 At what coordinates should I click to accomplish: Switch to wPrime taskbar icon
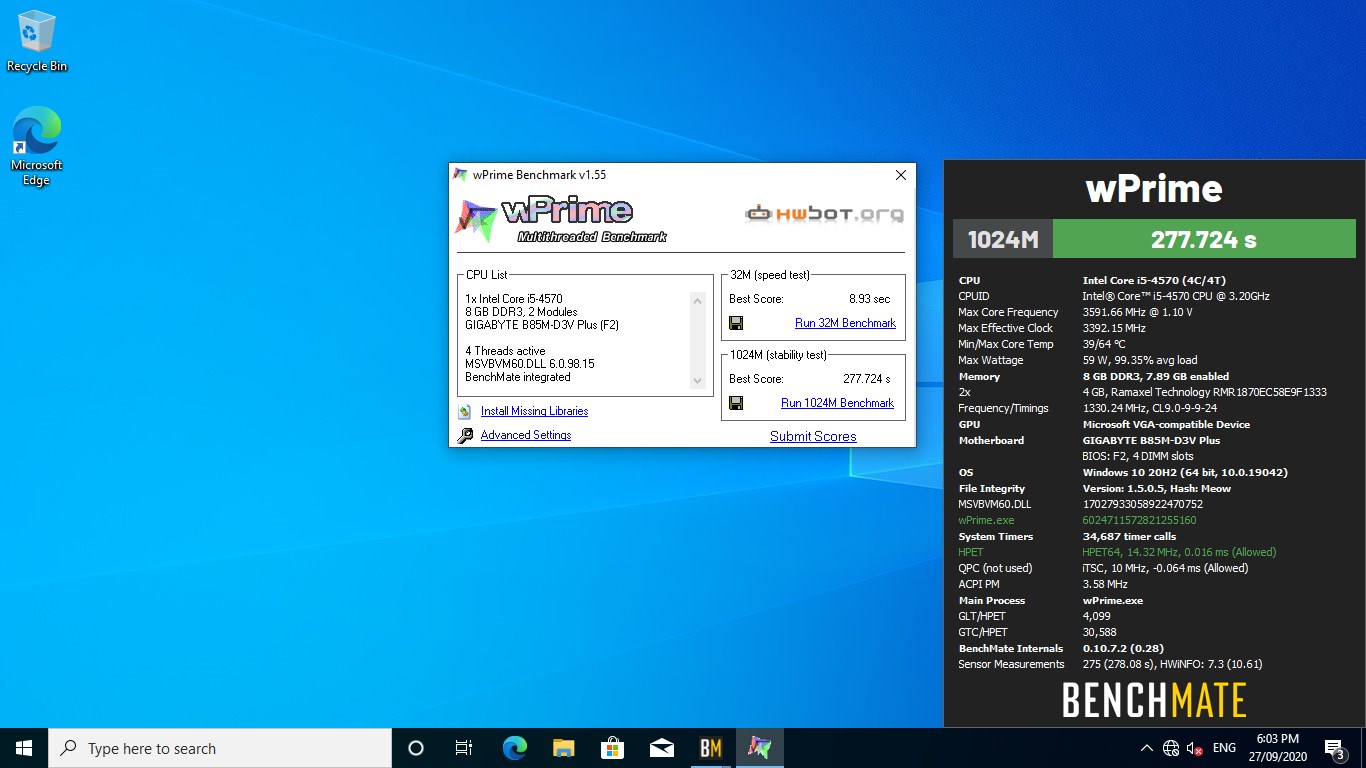pos(760,748)
